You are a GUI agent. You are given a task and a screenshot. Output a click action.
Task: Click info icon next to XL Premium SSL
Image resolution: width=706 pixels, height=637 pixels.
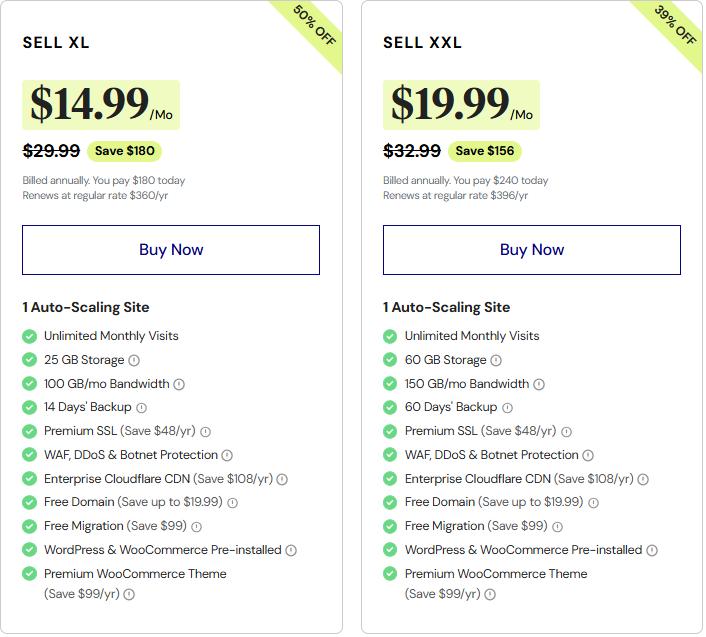(x=205, y=432)
